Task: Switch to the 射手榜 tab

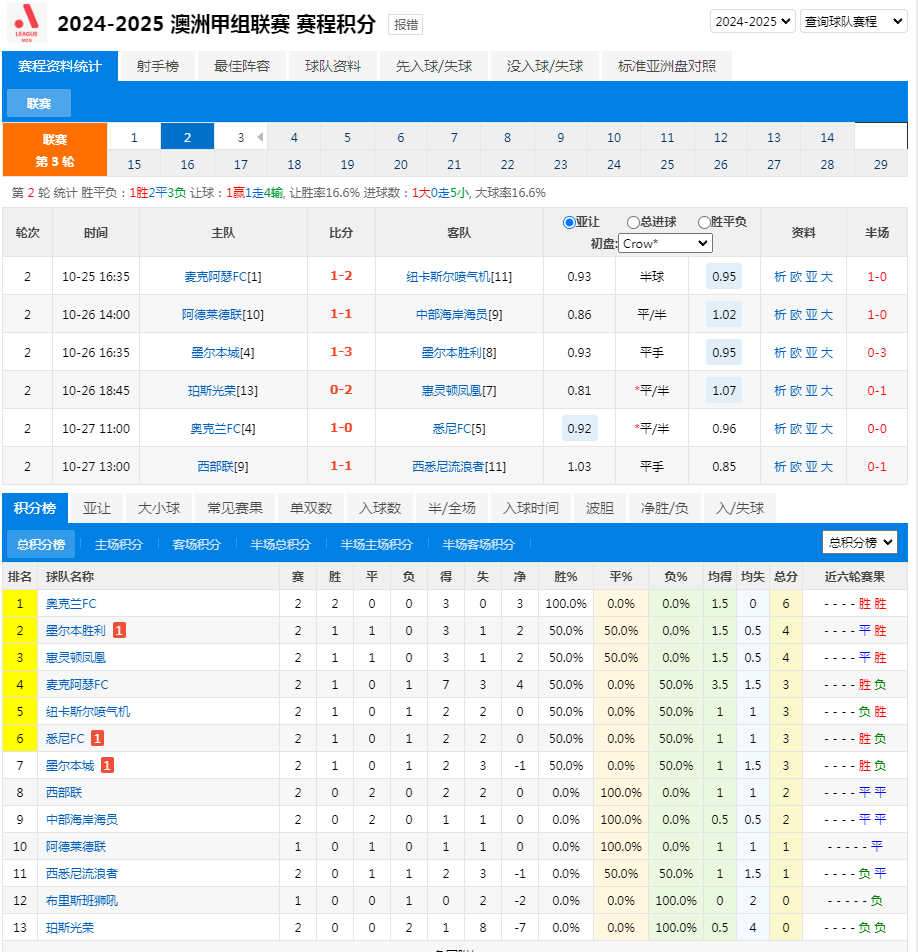Action: point(158,66)
